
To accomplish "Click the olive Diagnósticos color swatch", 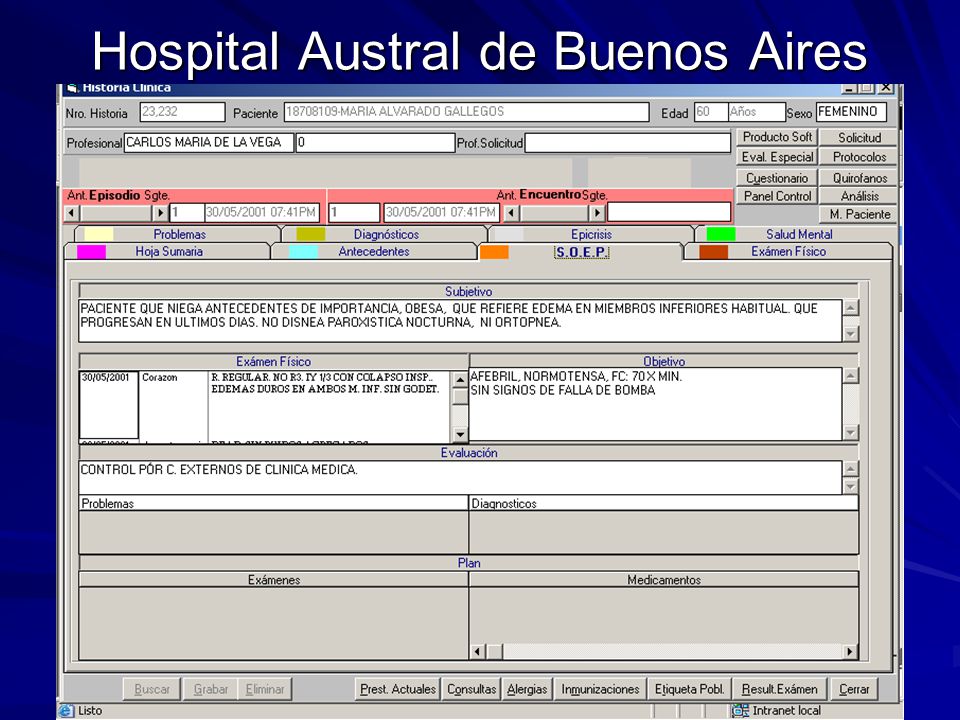I will click(x=310, y=234).
